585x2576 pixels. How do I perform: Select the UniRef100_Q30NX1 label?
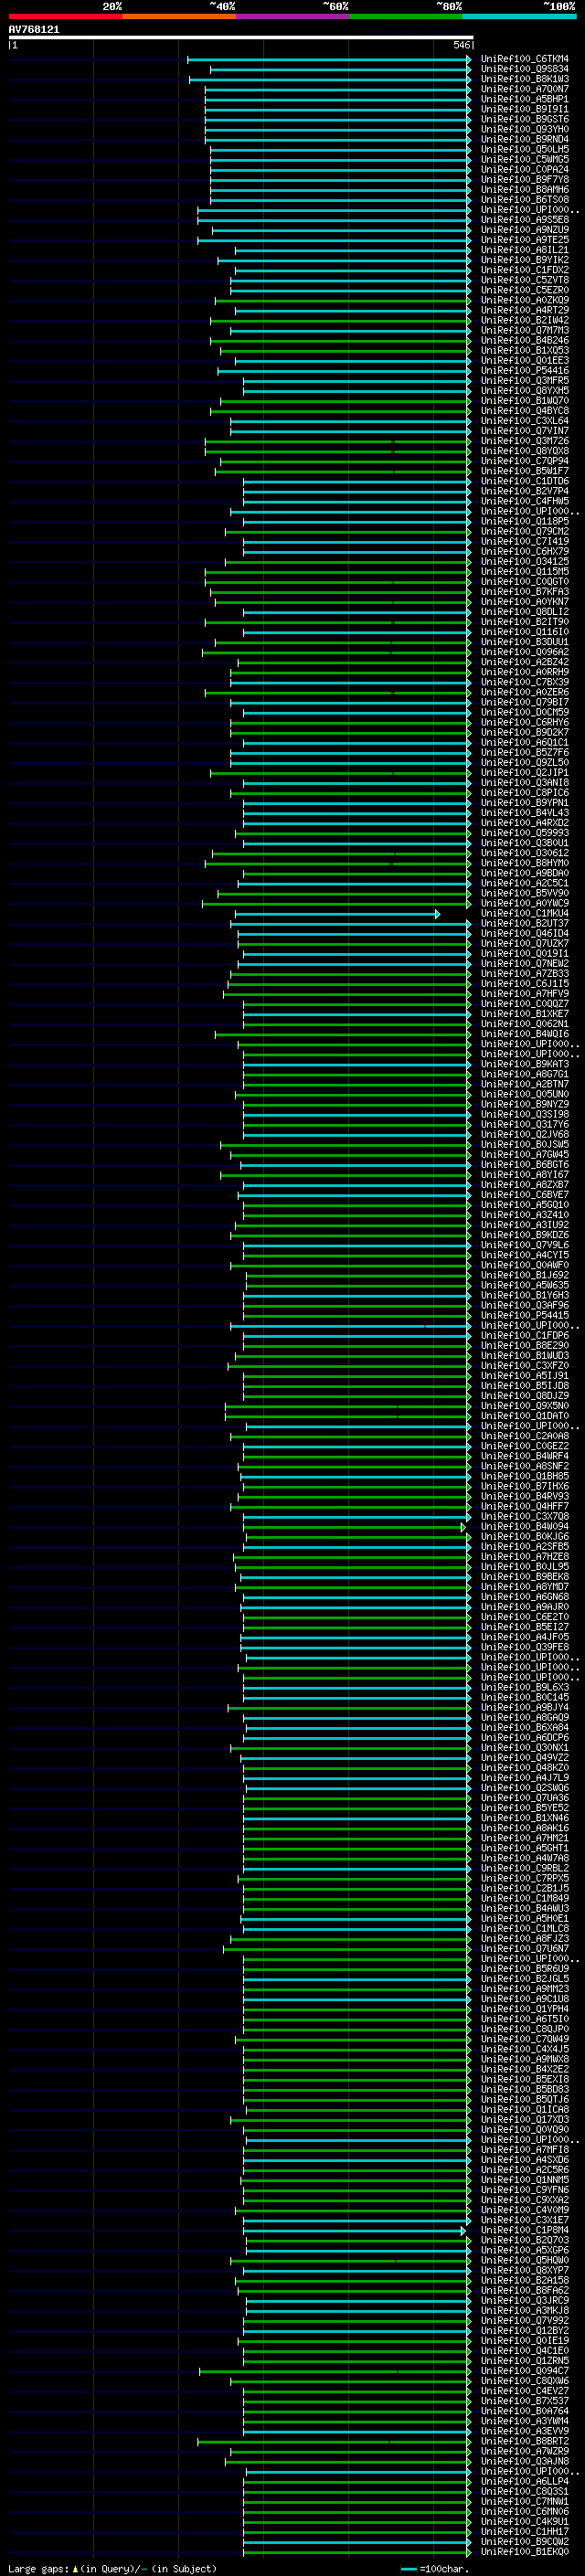(x=525, y=1747)
